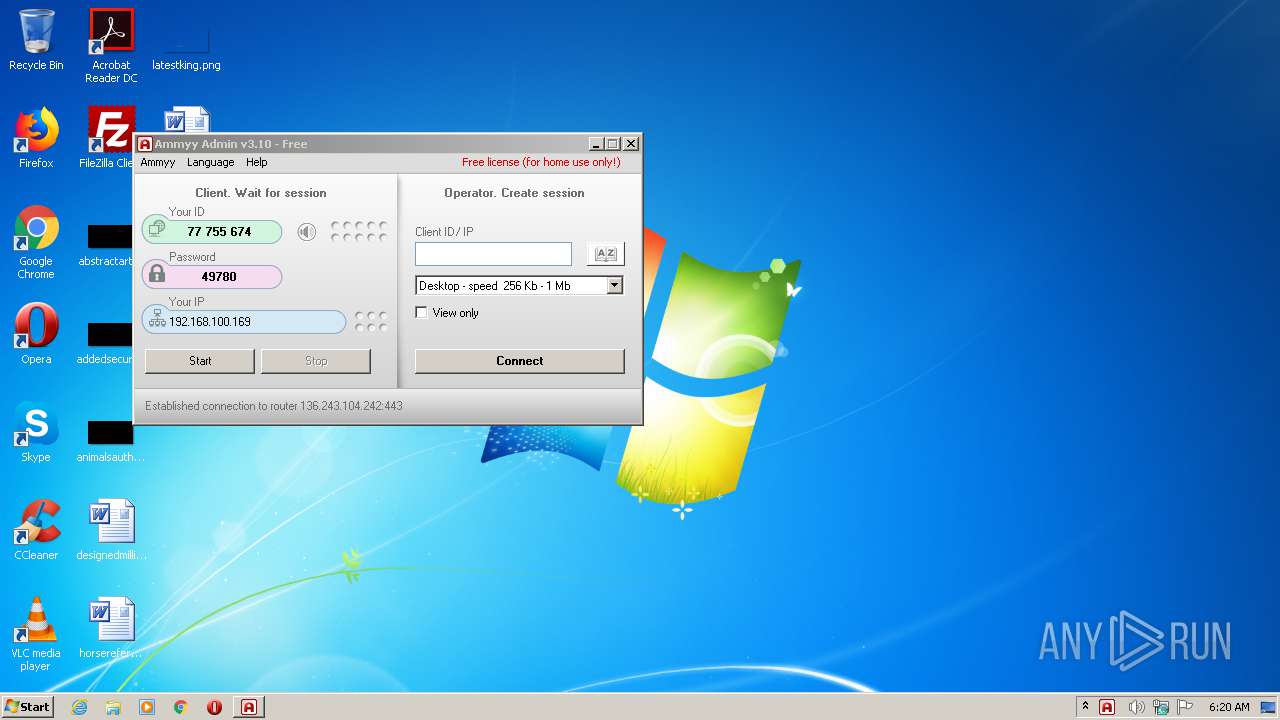Click the disabled Stop button
The height and width of the screenshot is (720, 1280).
[316, 361]
